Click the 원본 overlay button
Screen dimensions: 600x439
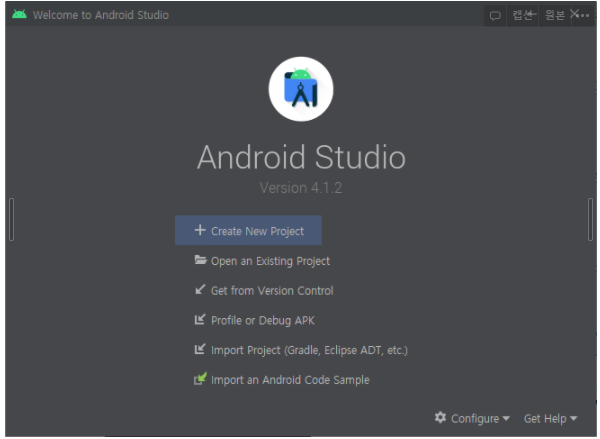[x=555, y=15]
